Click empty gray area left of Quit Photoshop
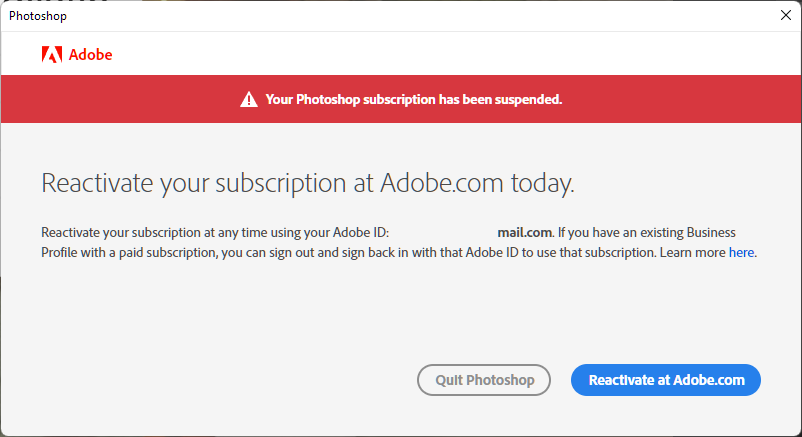This screenshot has width=802, height=437. (x=220, y=380)
